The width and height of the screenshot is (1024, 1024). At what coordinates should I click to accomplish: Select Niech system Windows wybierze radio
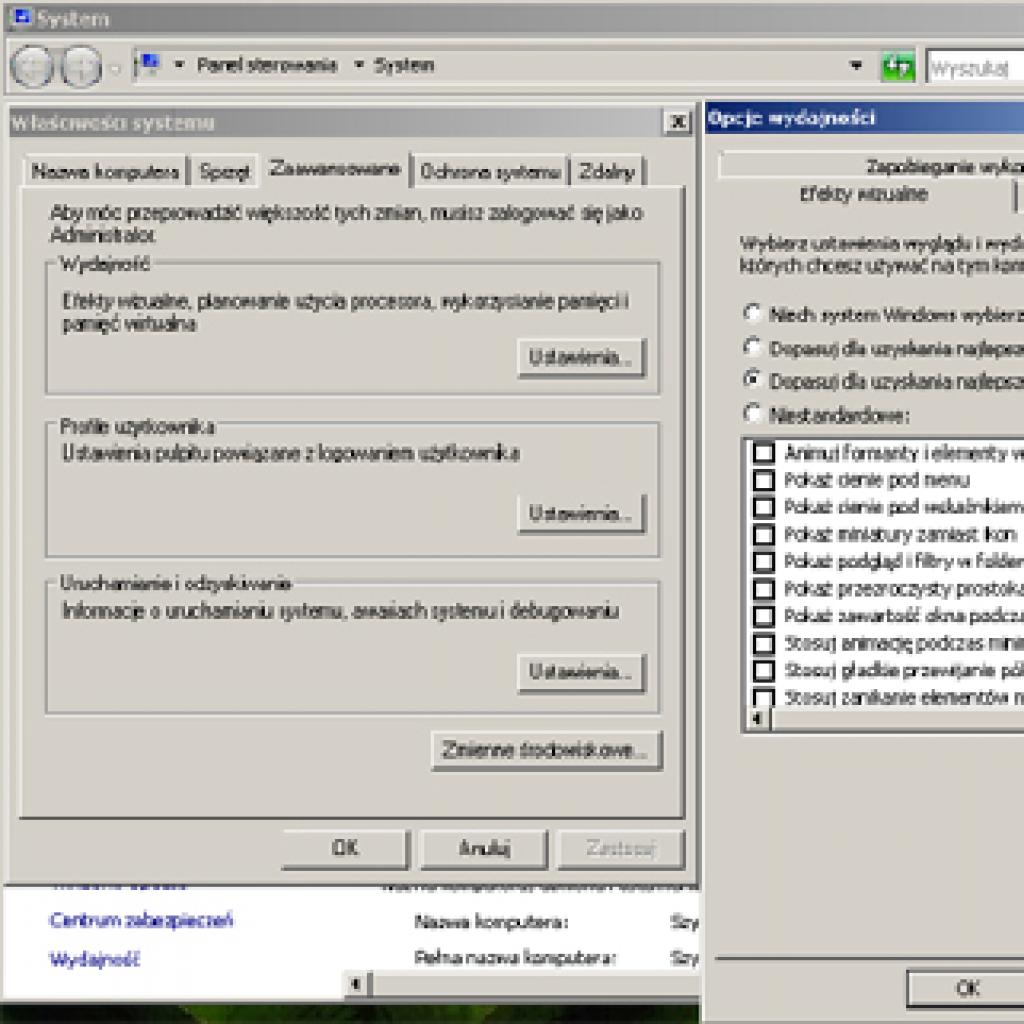[752, 314]
